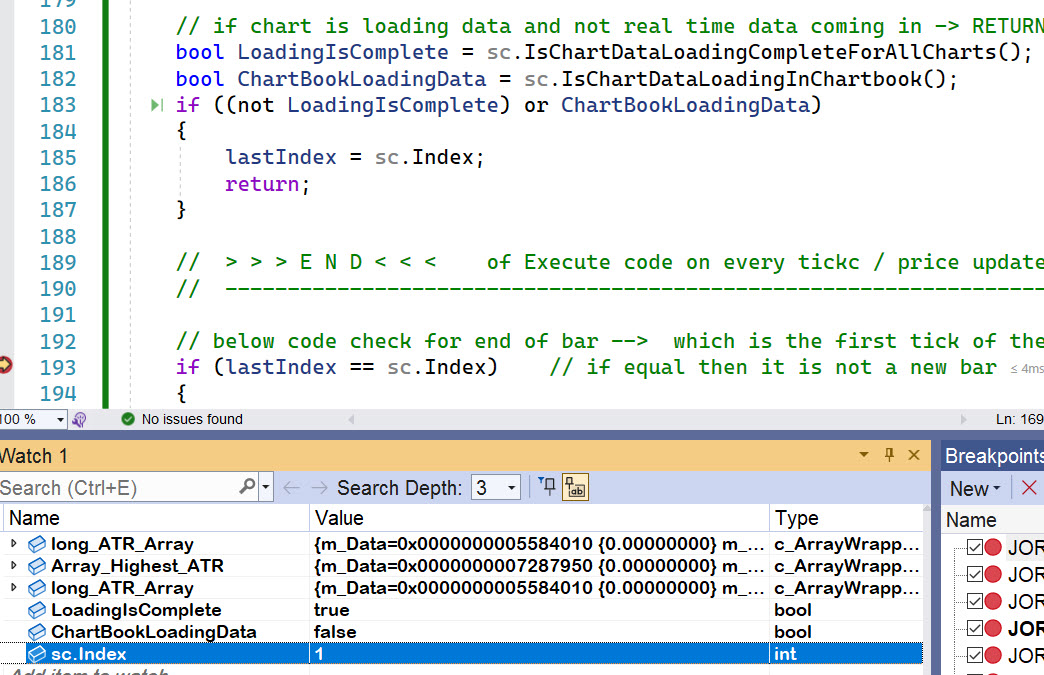1044x675 pixels.
Task: Click the search magnifier icon in Watch
Action: [247, 487]
